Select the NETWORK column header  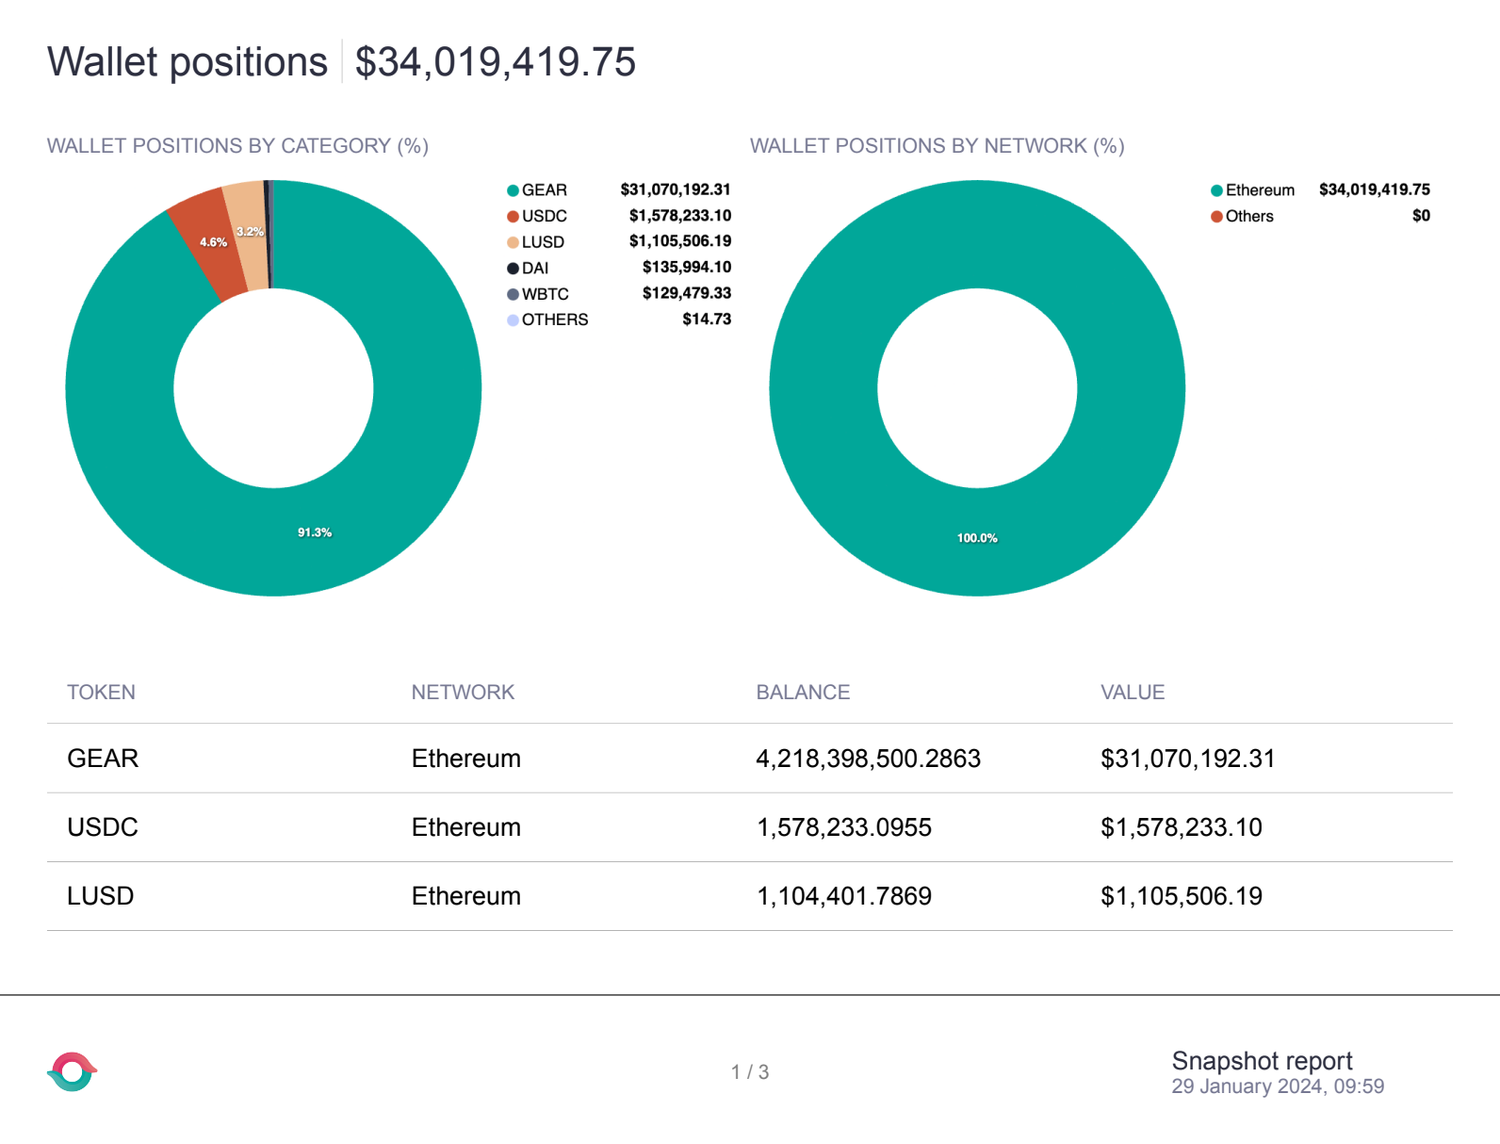[462, 692]
